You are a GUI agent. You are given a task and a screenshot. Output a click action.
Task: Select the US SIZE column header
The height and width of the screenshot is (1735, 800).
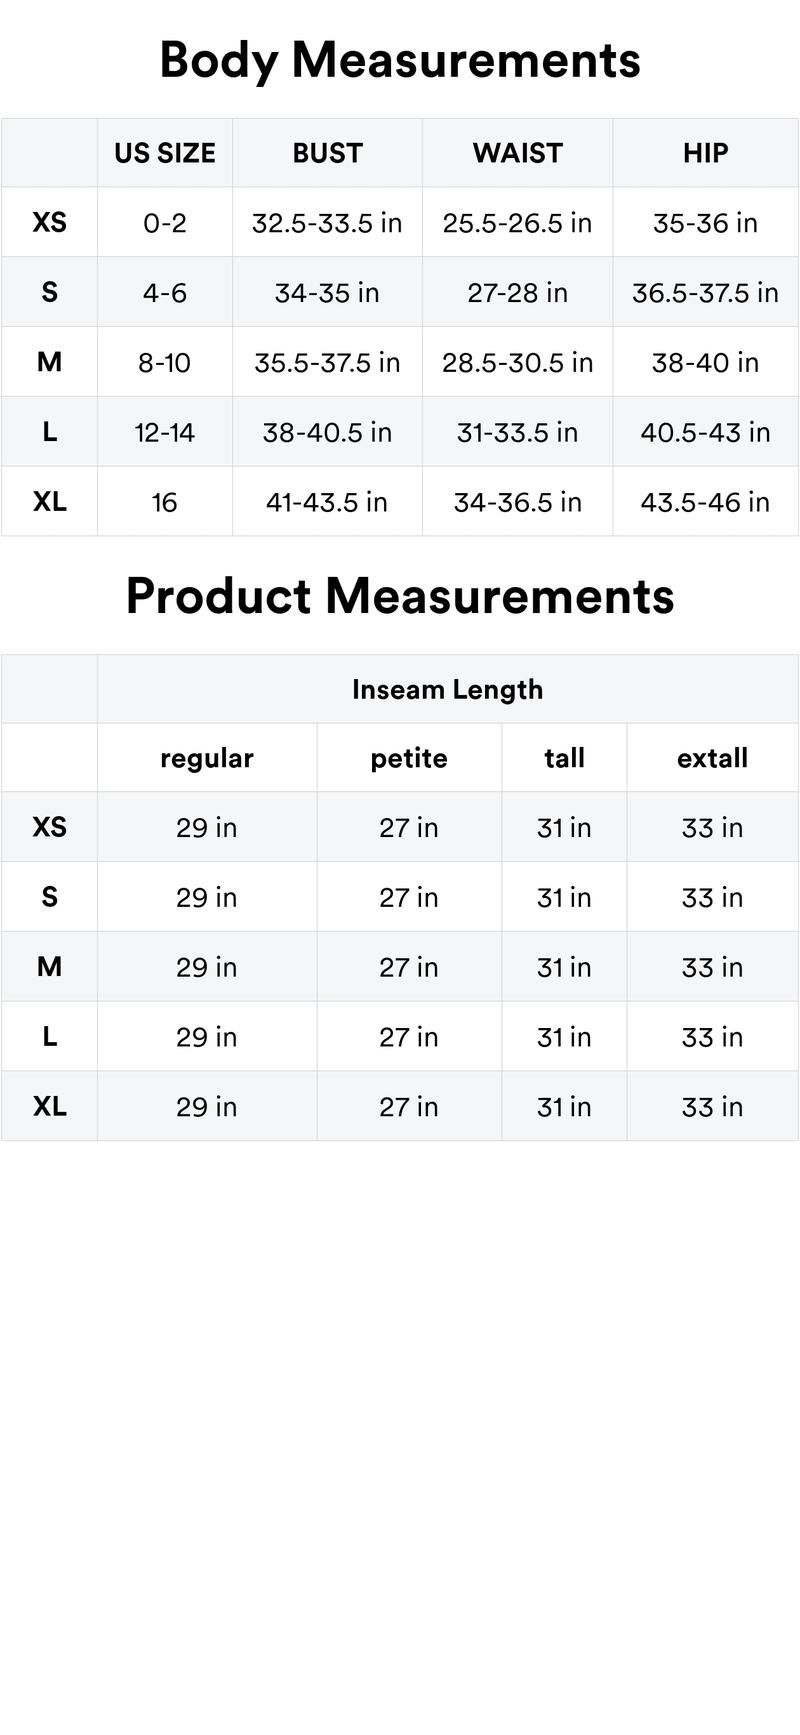tap(165, 153)
